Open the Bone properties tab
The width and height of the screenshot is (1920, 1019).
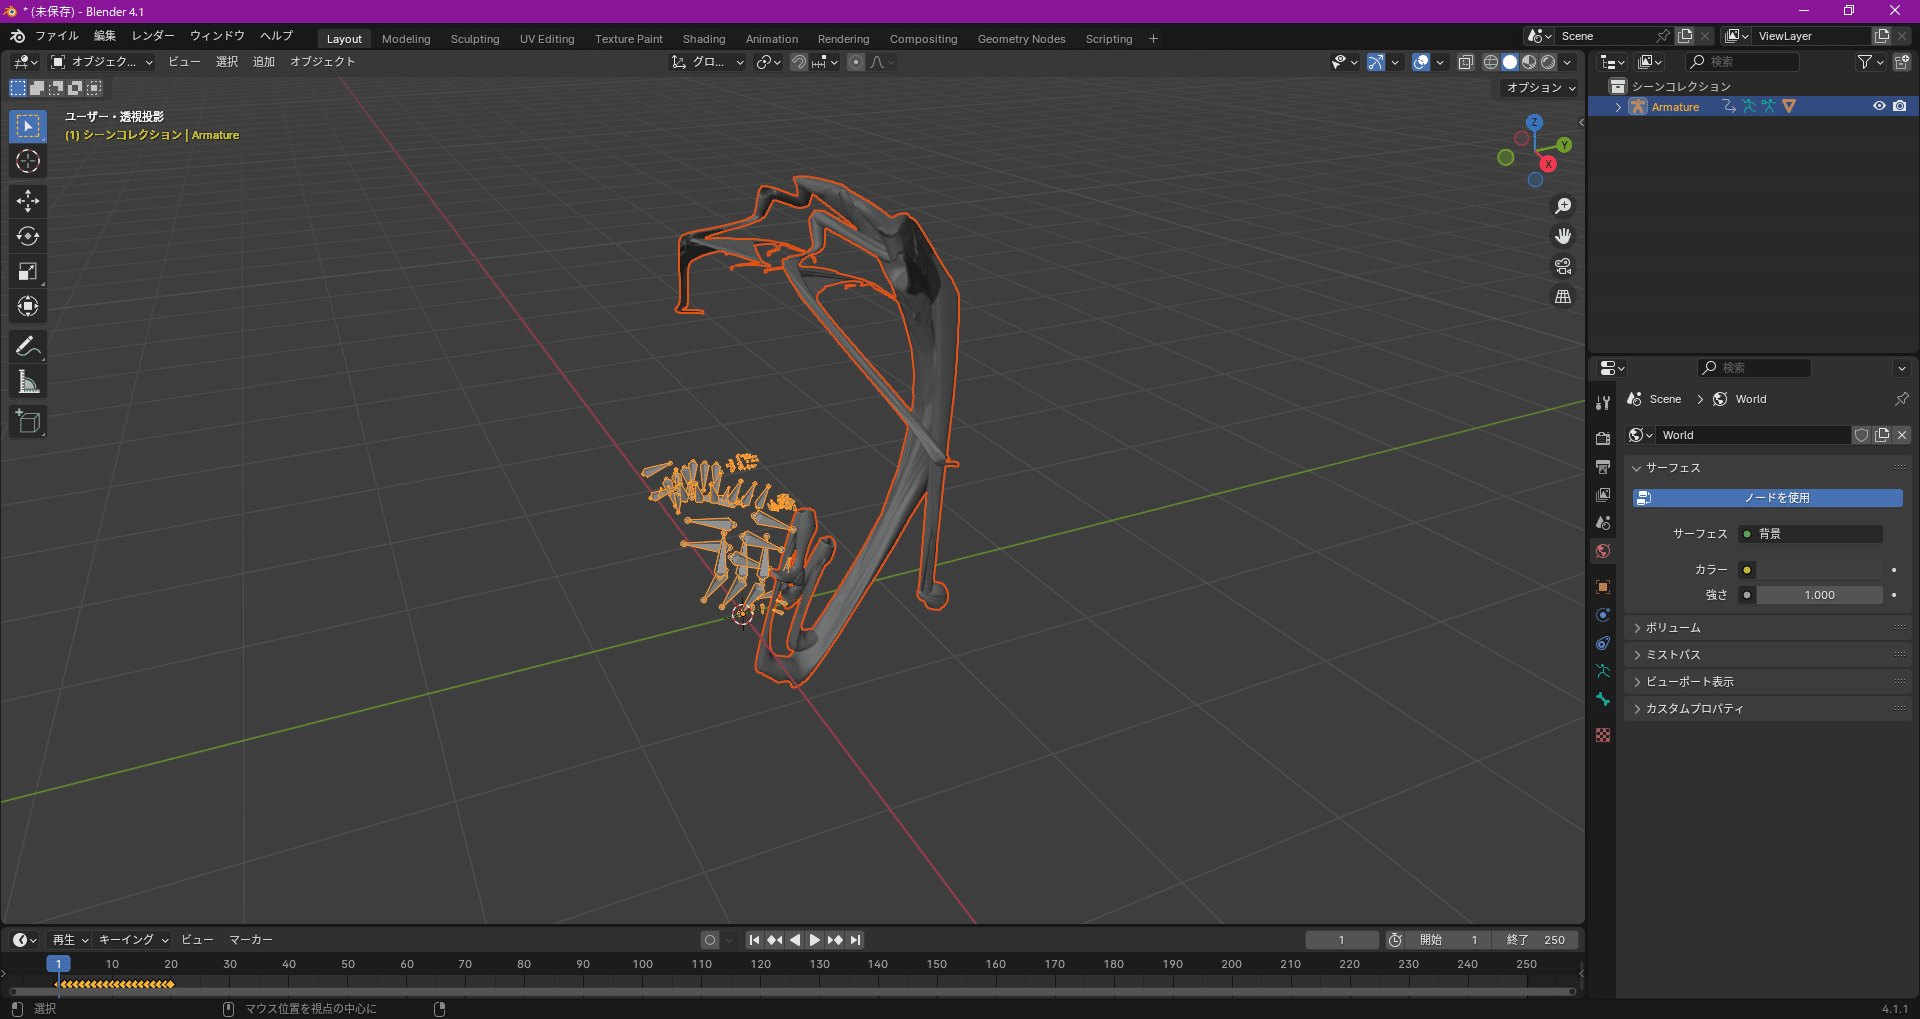point(1603,699)
